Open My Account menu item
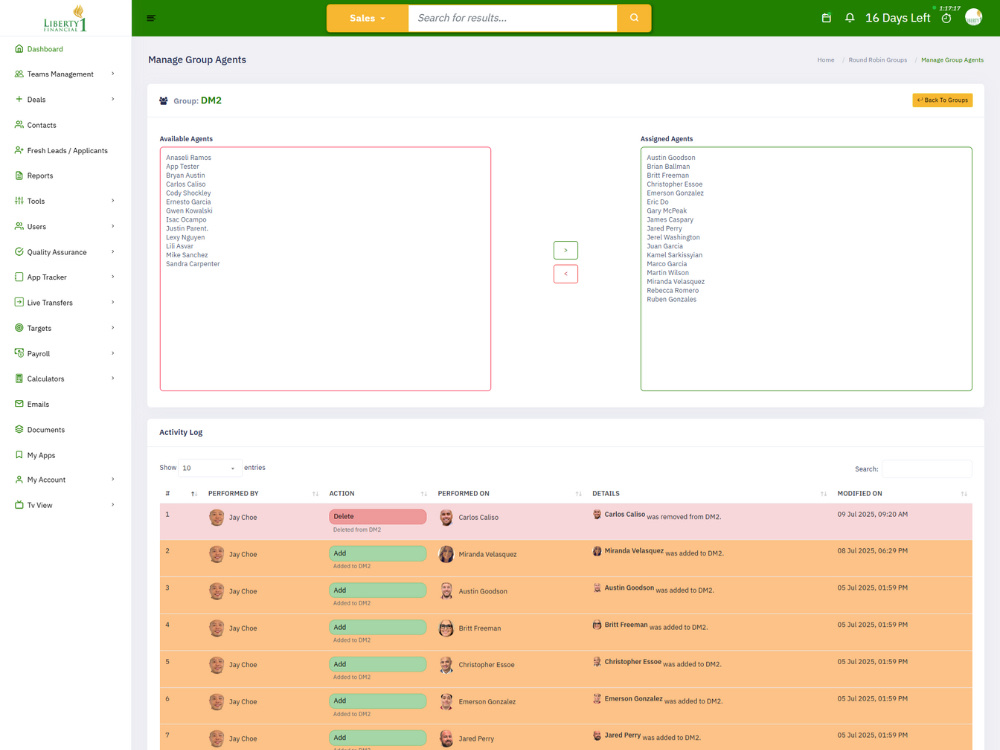 click(46, 480)
